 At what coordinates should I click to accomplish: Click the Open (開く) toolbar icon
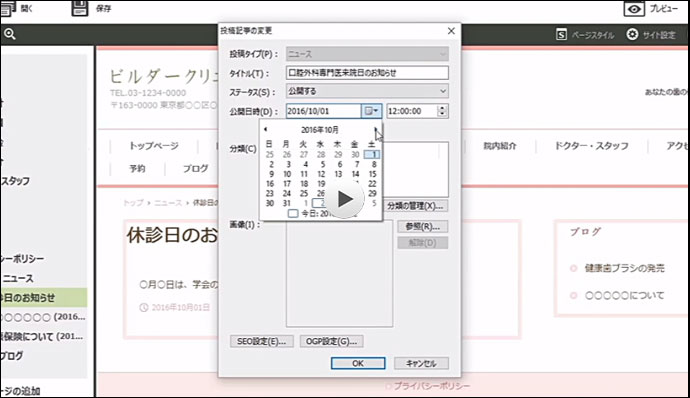(x=8, y=8)
